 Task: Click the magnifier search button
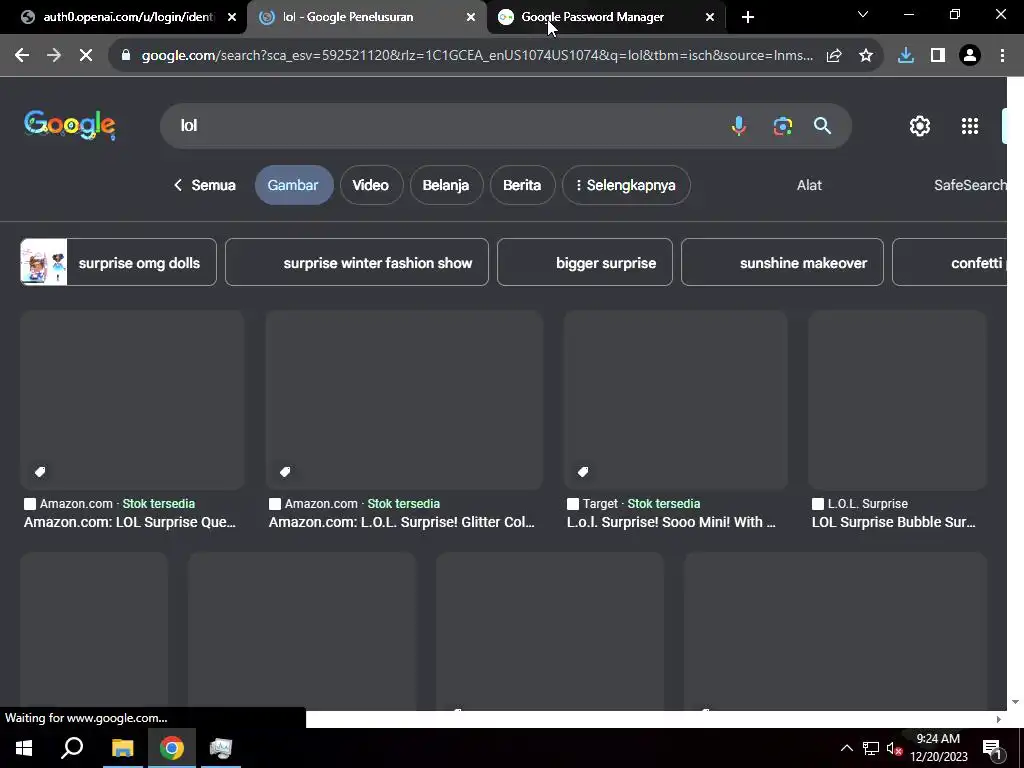click(x=823, y=125)
